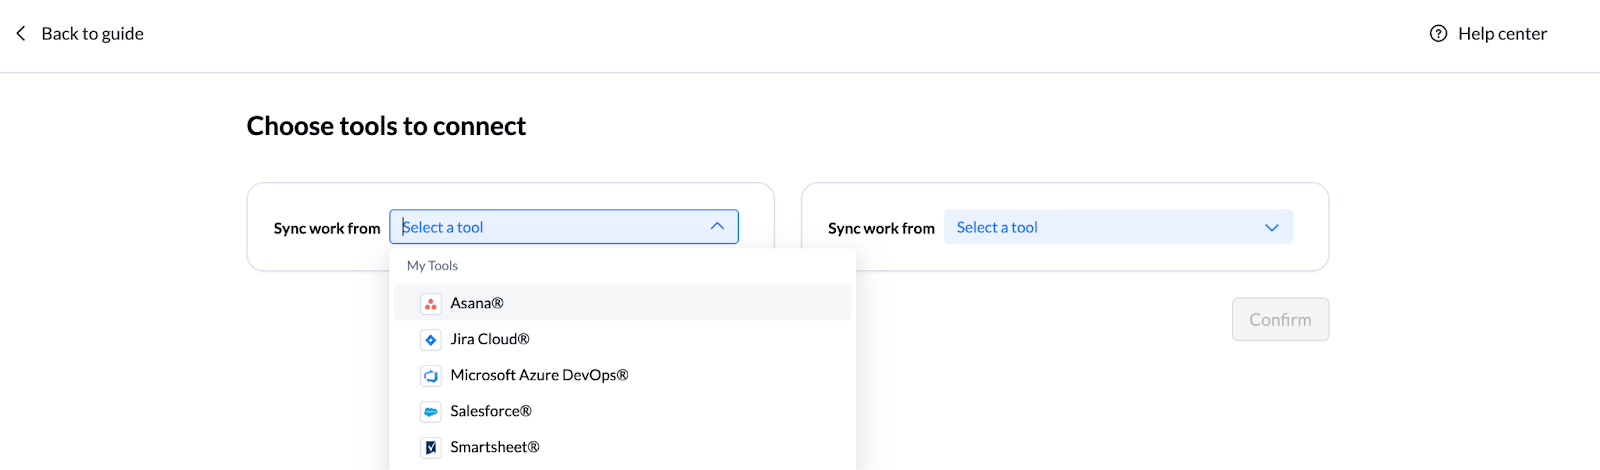Image resolution: width=1600 pixels, height=470 pixels.
Task: Click the Salesforce cloud logo icon
Action: 431,412
